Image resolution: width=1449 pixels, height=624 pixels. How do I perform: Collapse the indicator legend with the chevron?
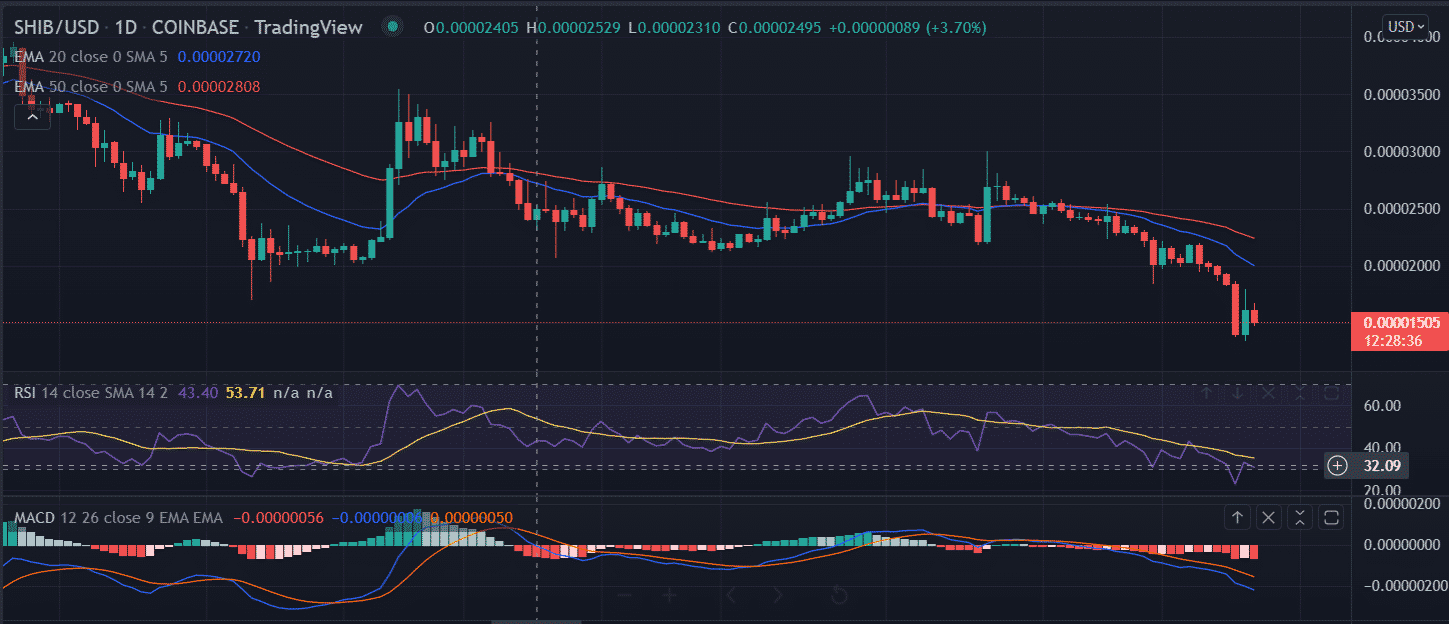(x=32, y=118)
